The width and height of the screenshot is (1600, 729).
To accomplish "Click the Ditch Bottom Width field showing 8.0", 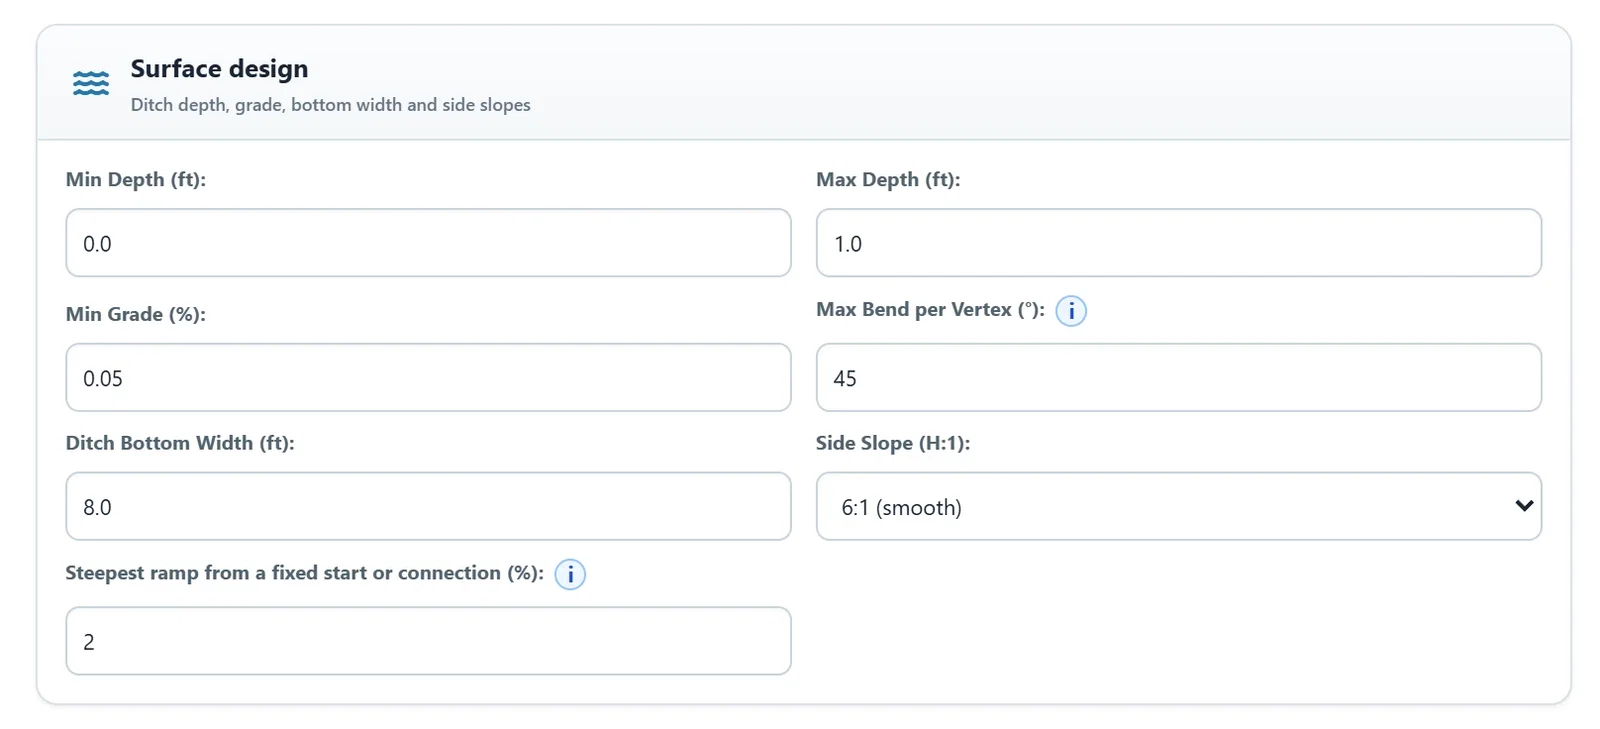I will click(428, 506).
